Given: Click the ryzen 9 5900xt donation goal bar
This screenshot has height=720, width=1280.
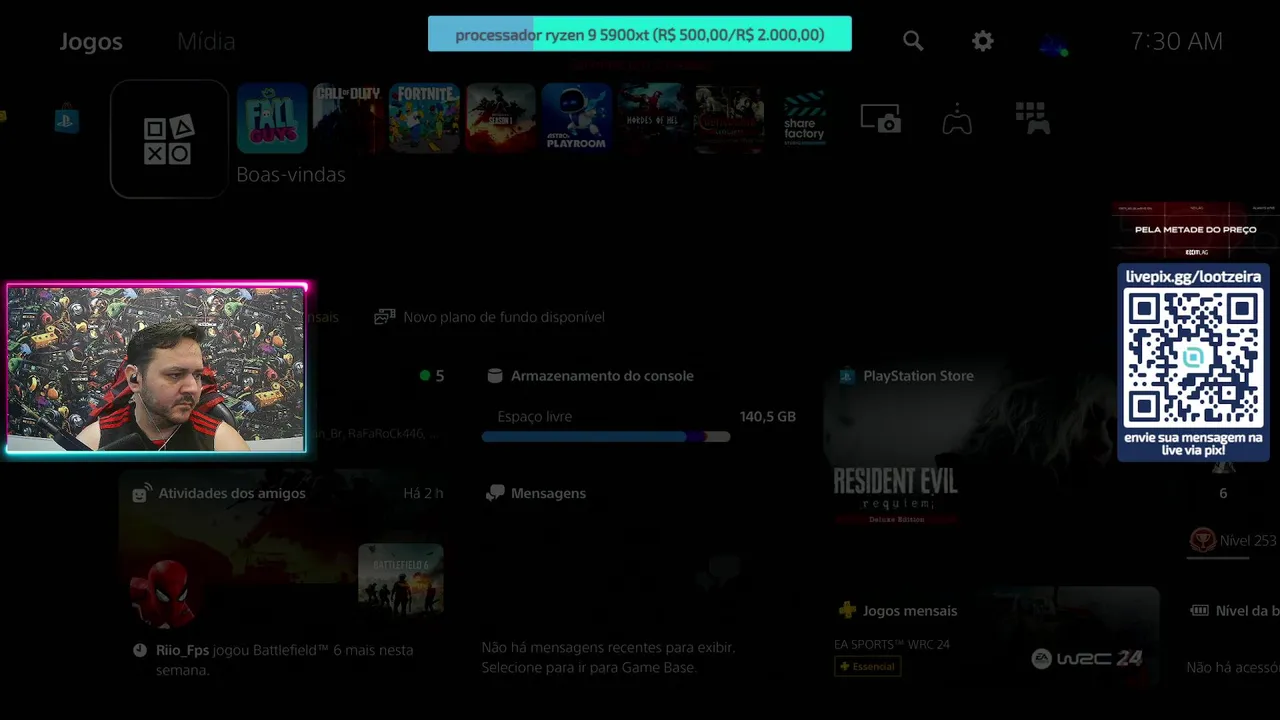Looking at the screenshot, I should (640, 34).
